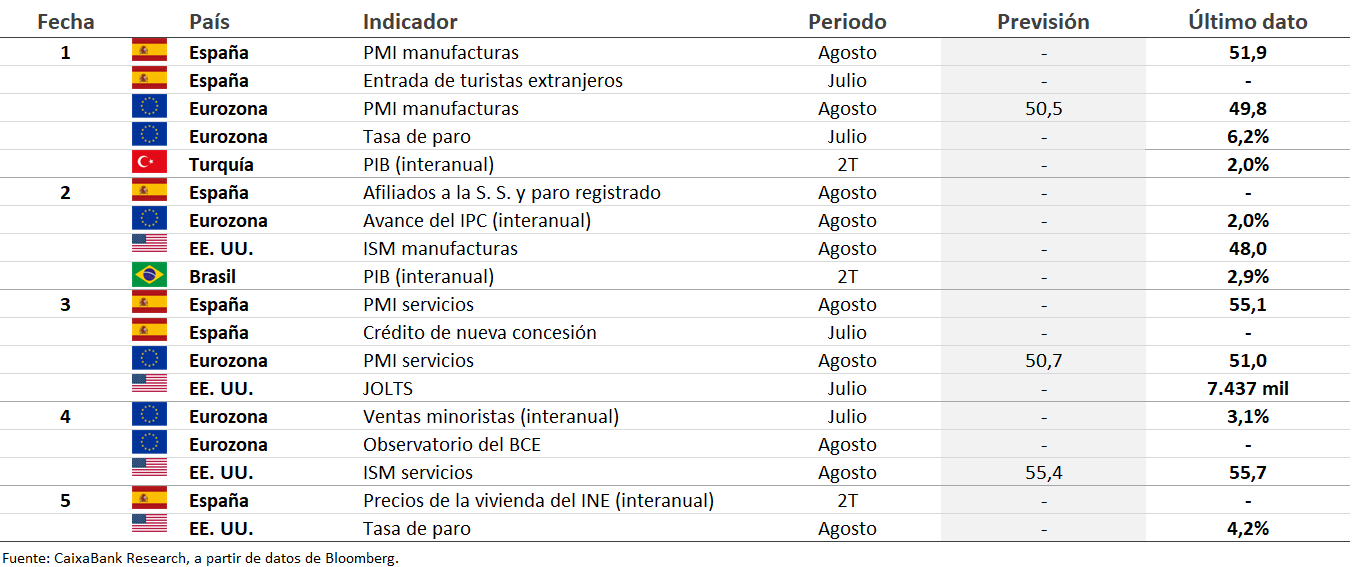Click the US flag in the JOLTS row
This screenshot has width=1362, height=567.
pos(149,388)
